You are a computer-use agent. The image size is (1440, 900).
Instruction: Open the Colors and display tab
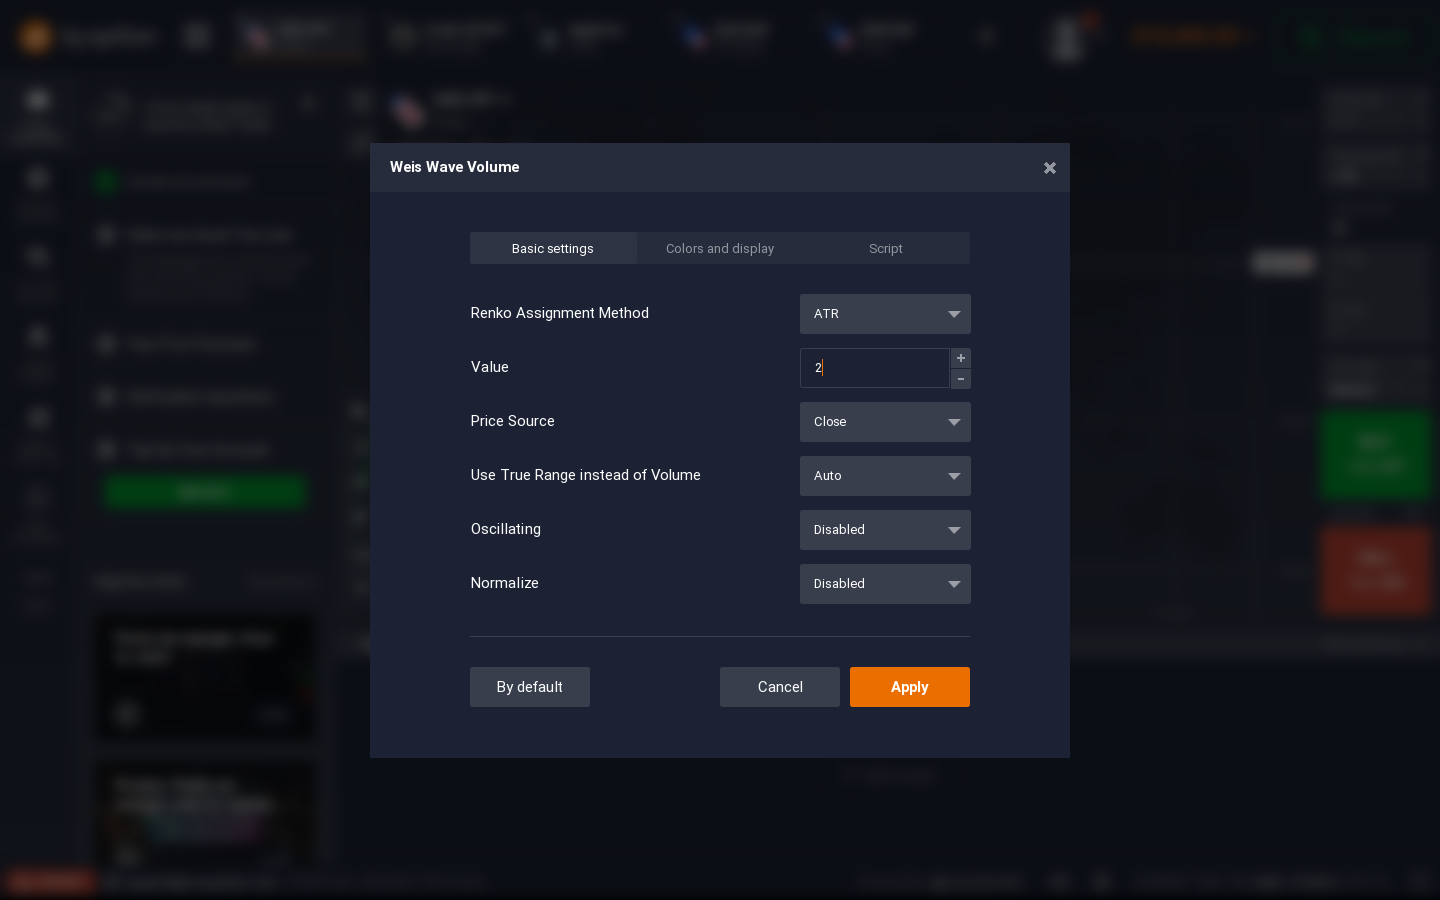click(720, 248)
